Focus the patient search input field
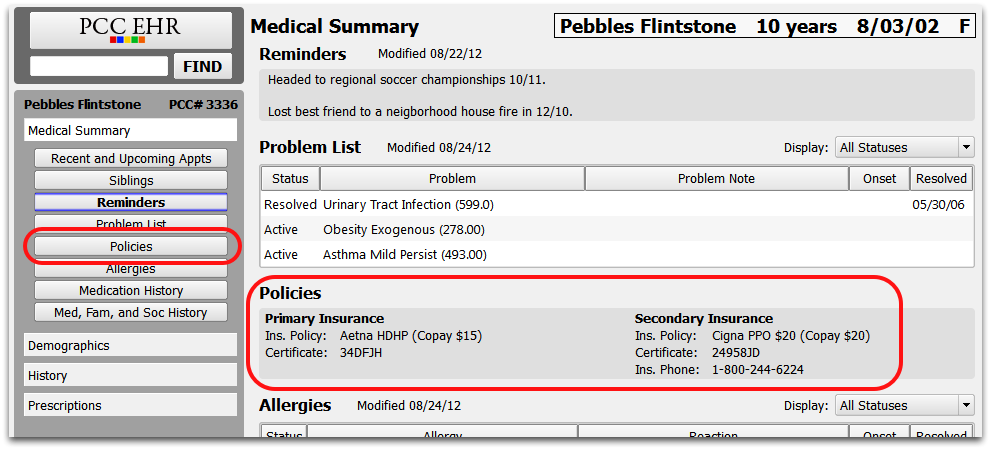This screenshot has width=991, height=450. 99,66
